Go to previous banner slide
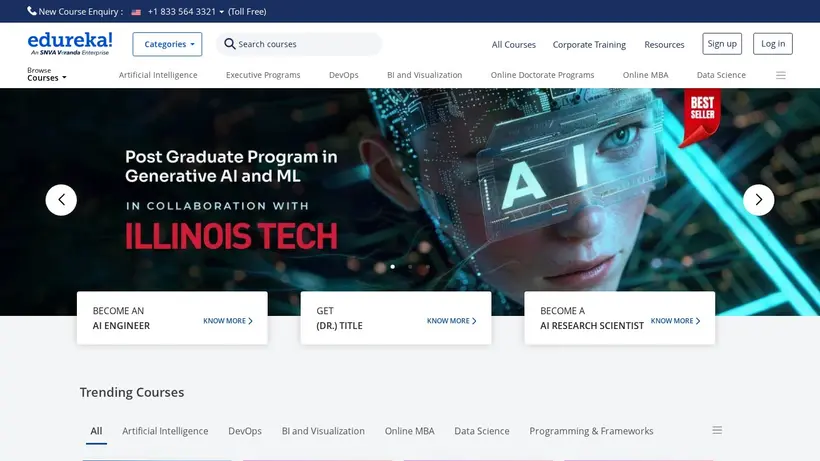The height and width of the screenshot is (461, 820). click(61, 200)
